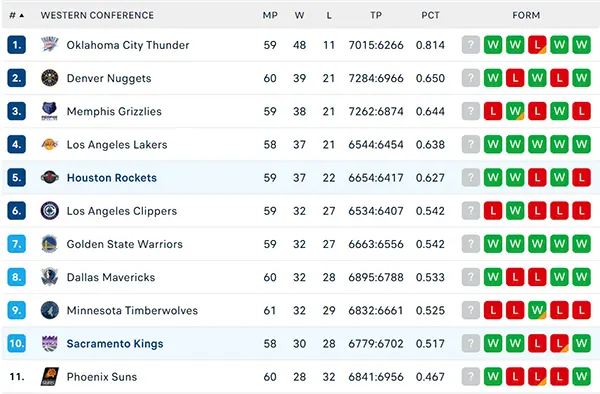Click the Thunder's red L form badge
600x394 pixels.
point(537,45)
